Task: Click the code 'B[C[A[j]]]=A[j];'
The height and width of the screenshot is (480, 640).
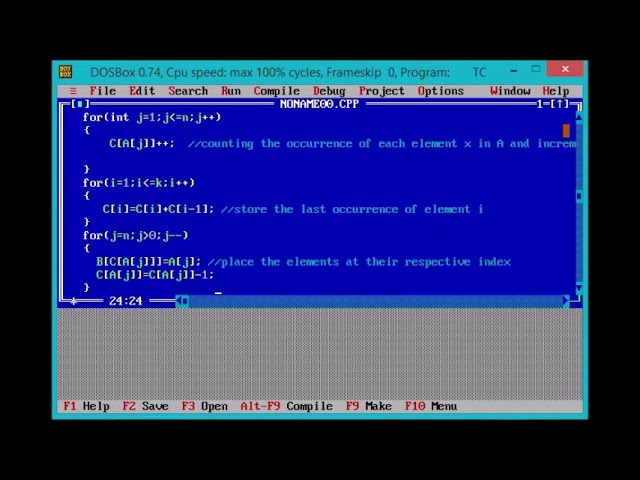Action: coord(149,262)
